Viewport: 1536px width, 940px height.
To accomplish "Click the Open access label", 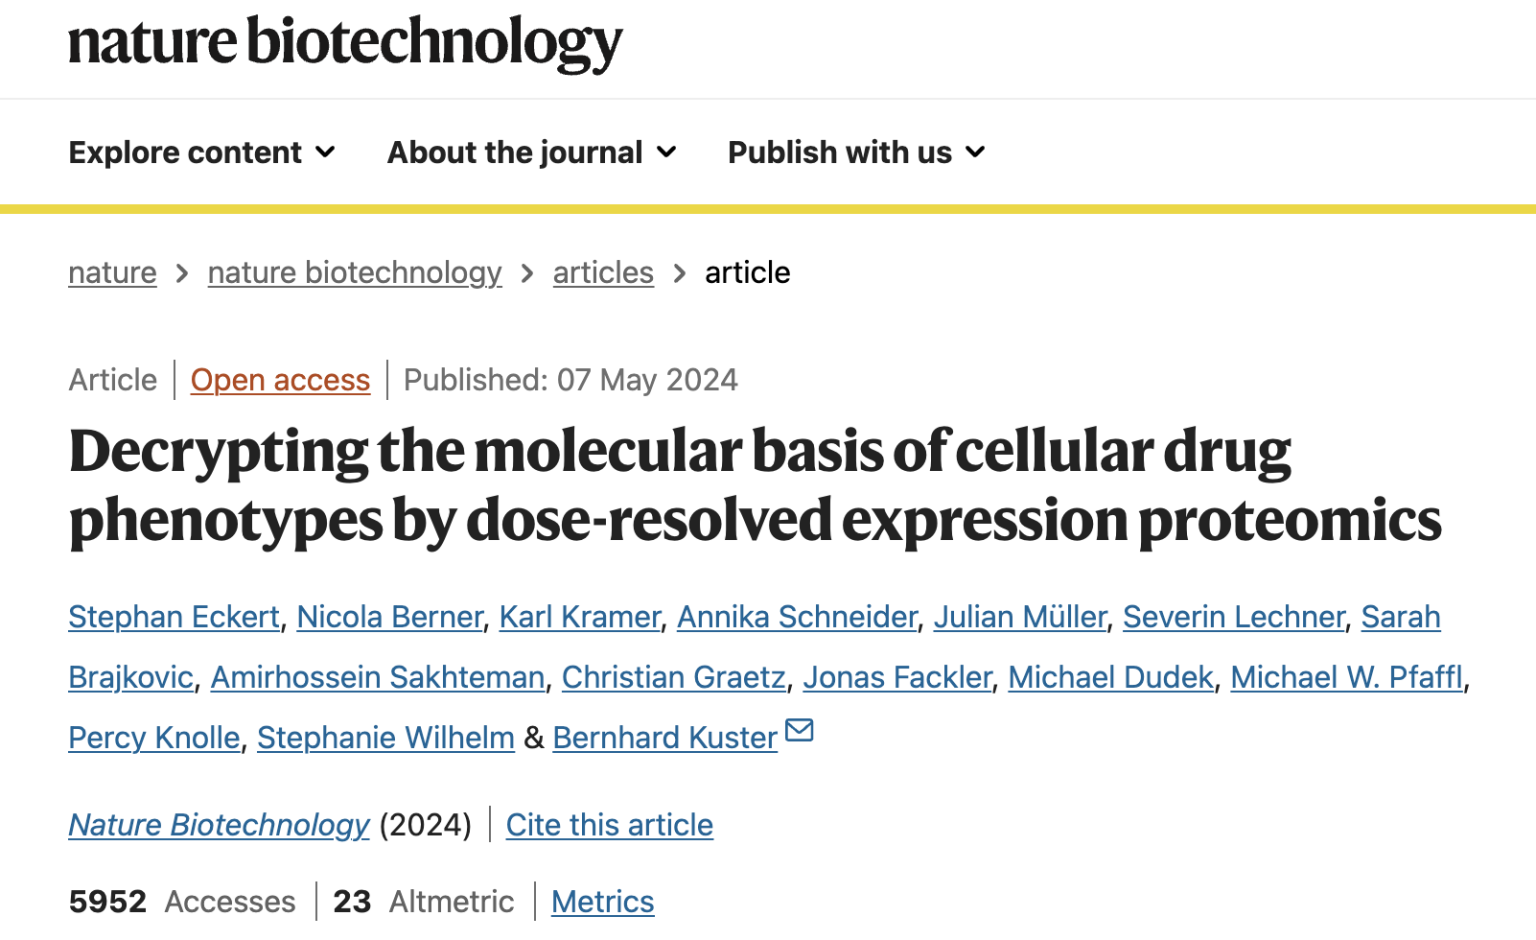I will [x=280, y=380].
